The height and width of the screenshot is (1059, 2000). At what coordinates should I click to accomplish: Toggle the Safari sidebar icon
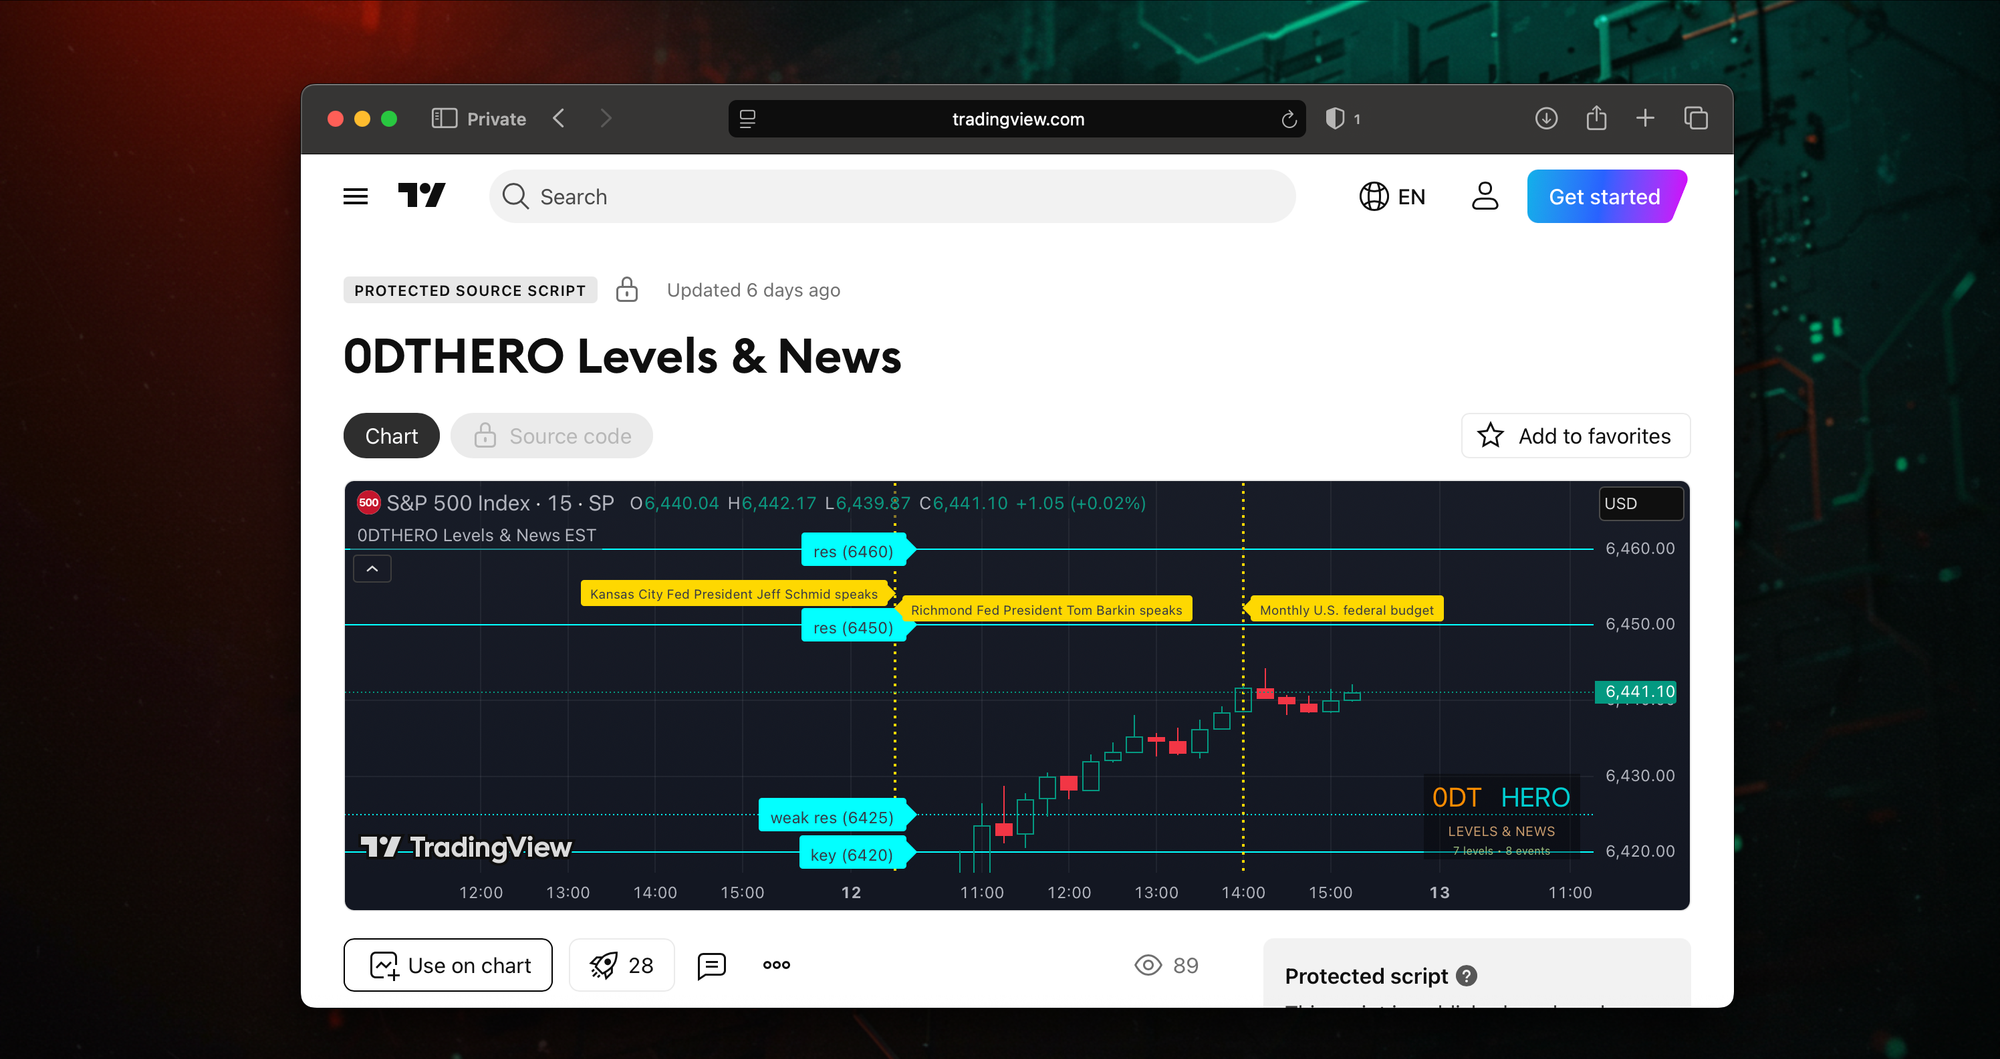pyautogui.click(x=444, y=118)
